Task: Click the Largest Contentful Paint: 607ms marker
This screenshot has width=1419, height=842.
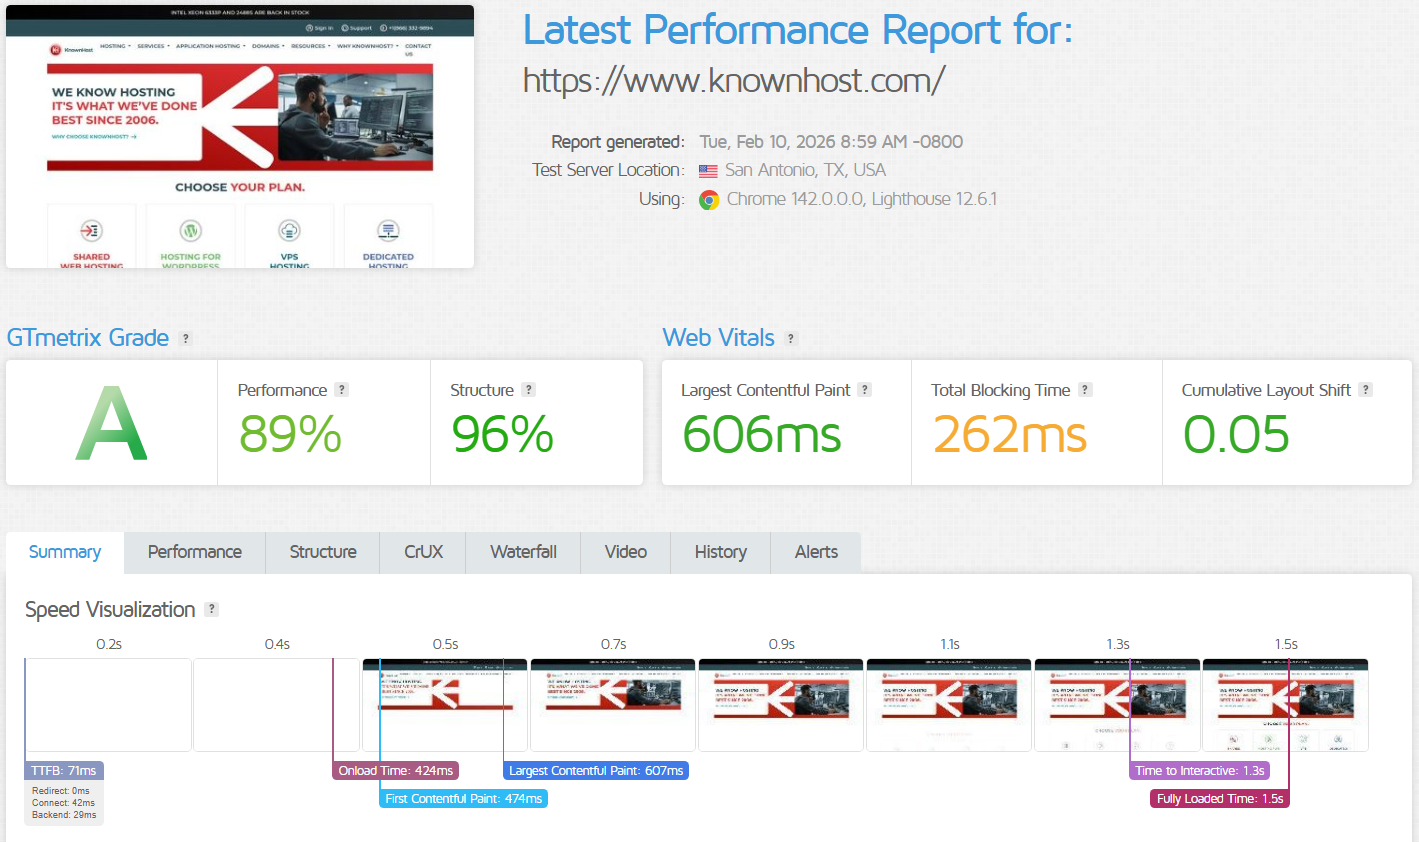Action: pyautogui.click(x=596, y=771)
